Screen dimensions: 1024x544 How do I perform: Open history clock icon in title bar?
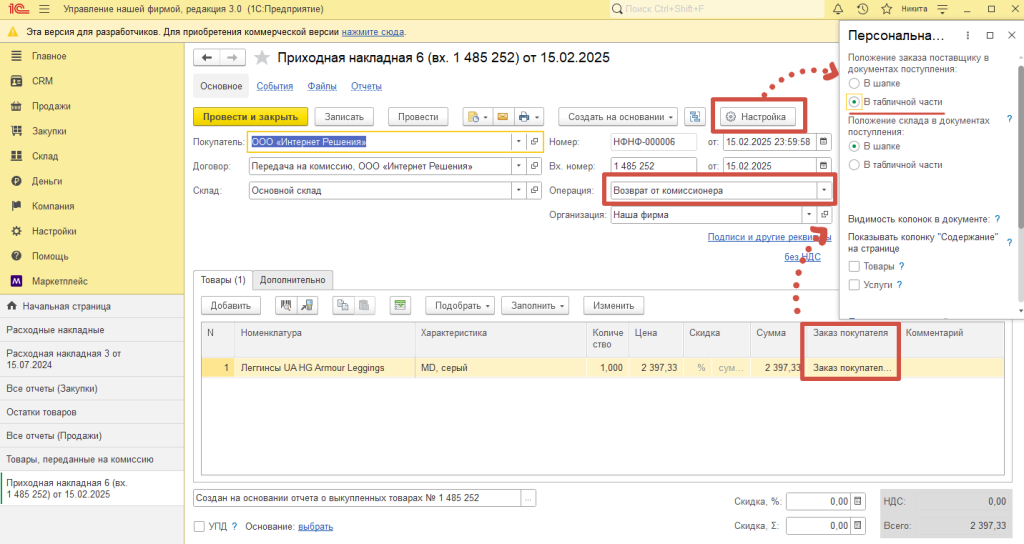(862, 9)
